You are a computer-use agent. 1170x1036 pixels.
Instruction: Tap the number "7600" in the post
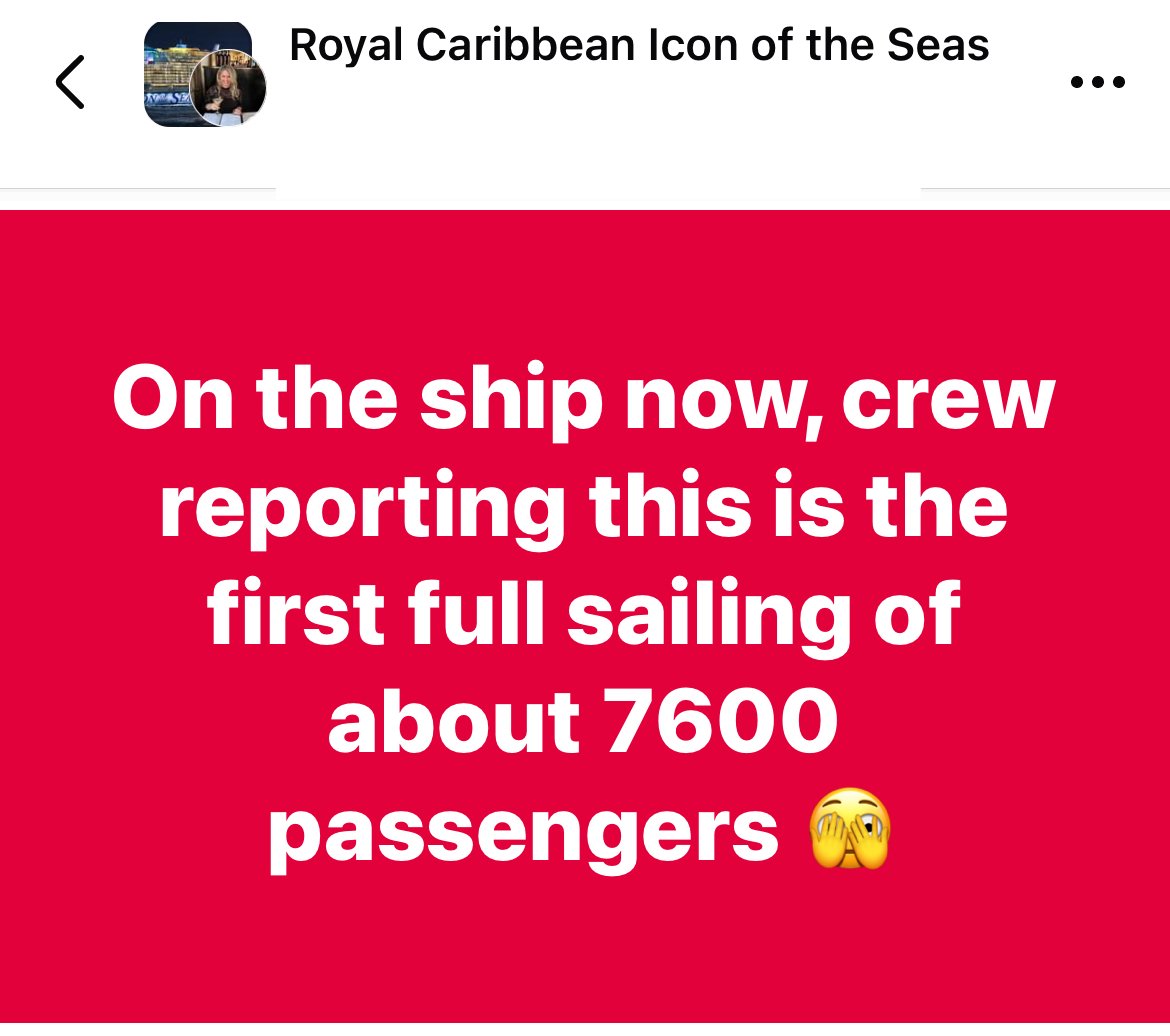tap(722, 721)
